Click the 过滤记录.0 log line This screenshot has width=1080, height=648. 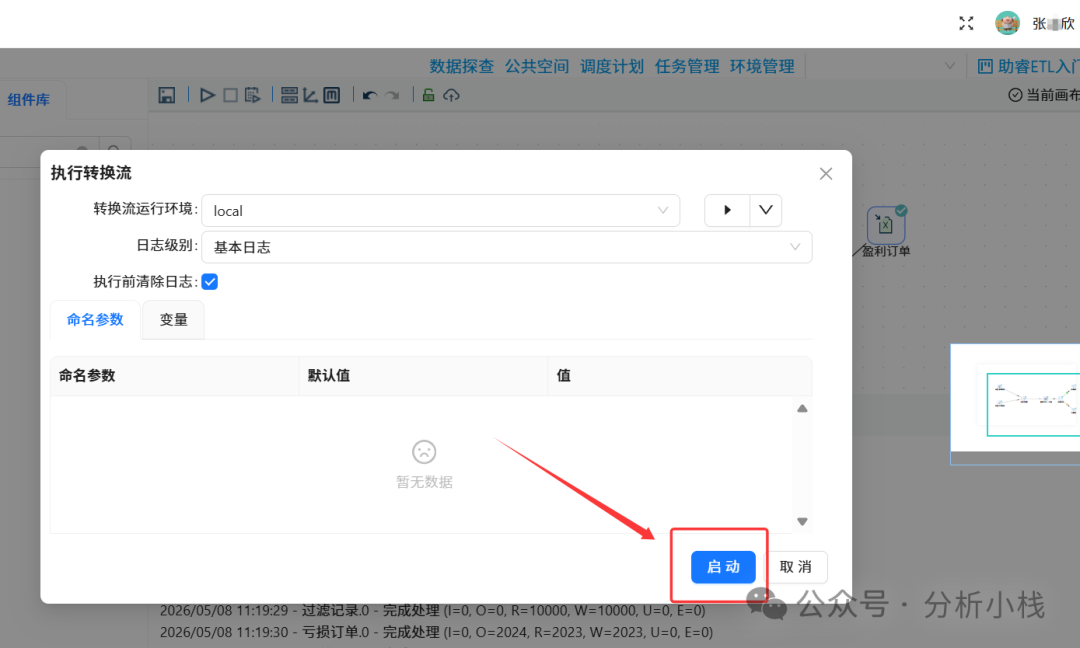click(x=433, y=611)
